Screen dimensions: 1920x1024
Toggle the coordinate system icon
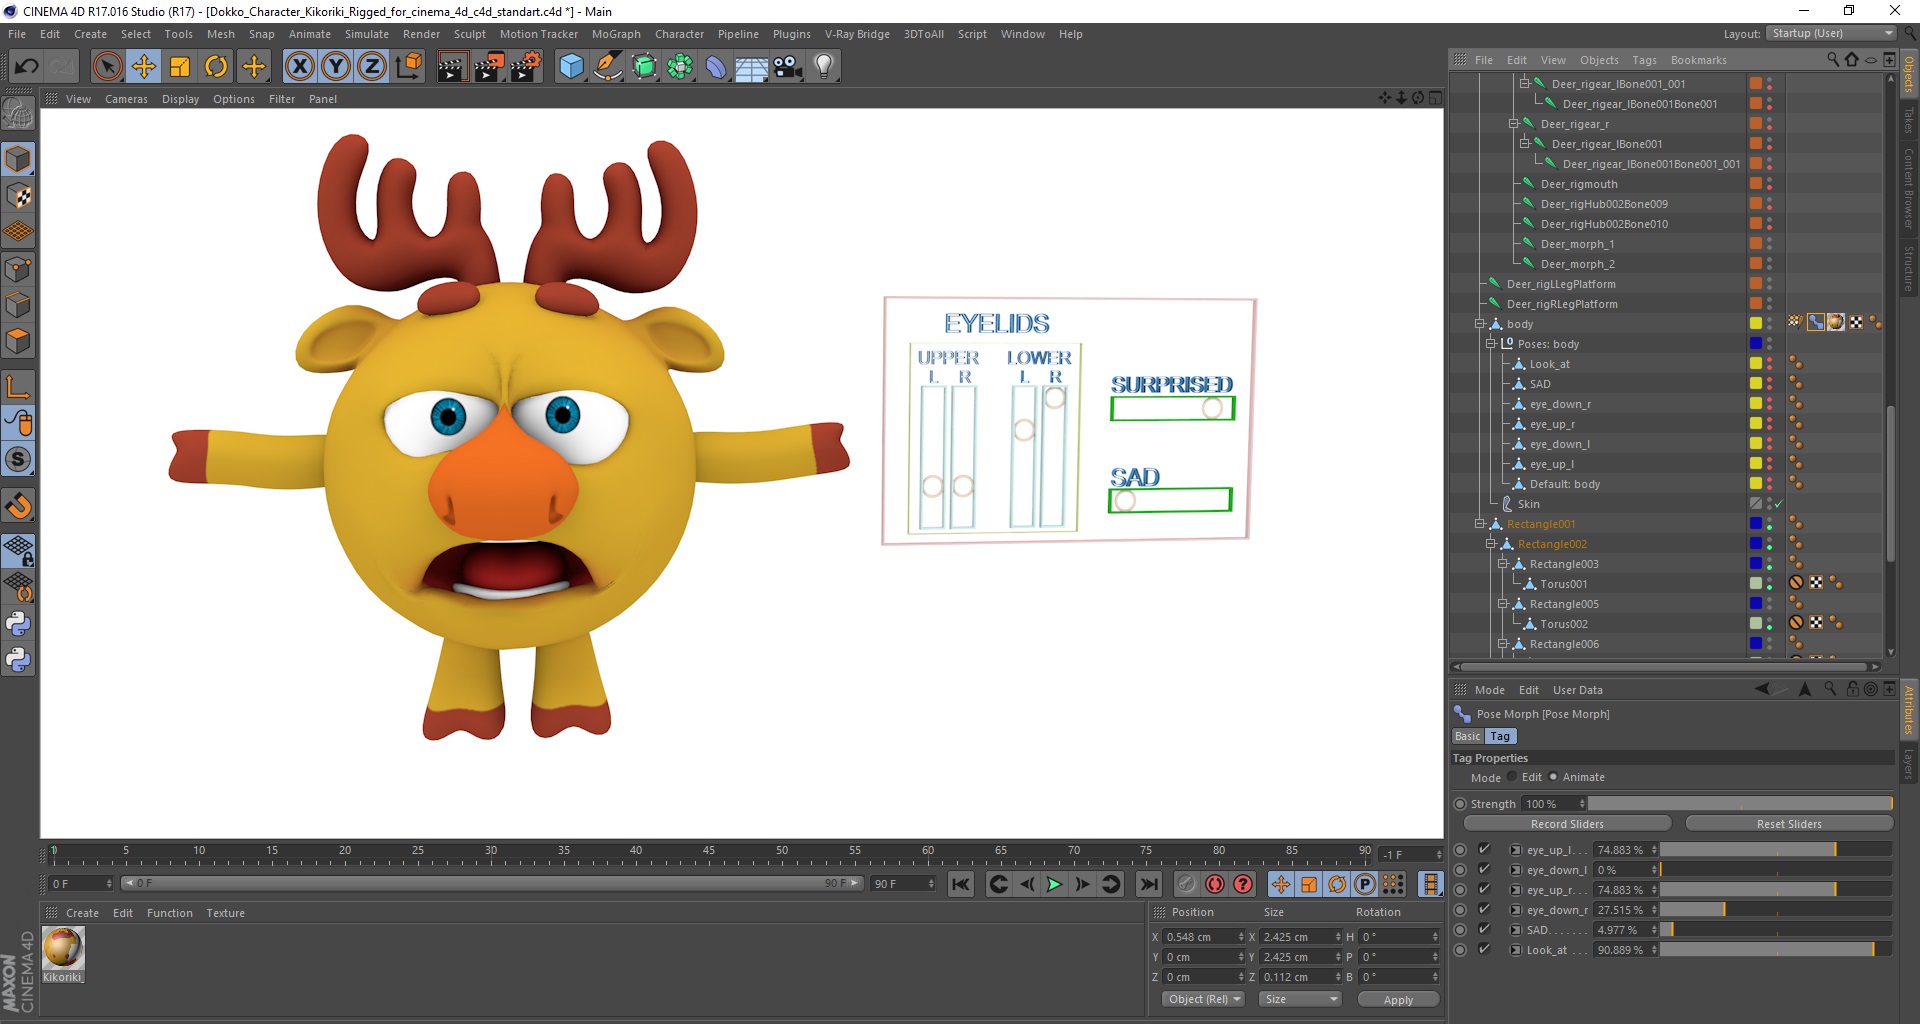point(409,67)
